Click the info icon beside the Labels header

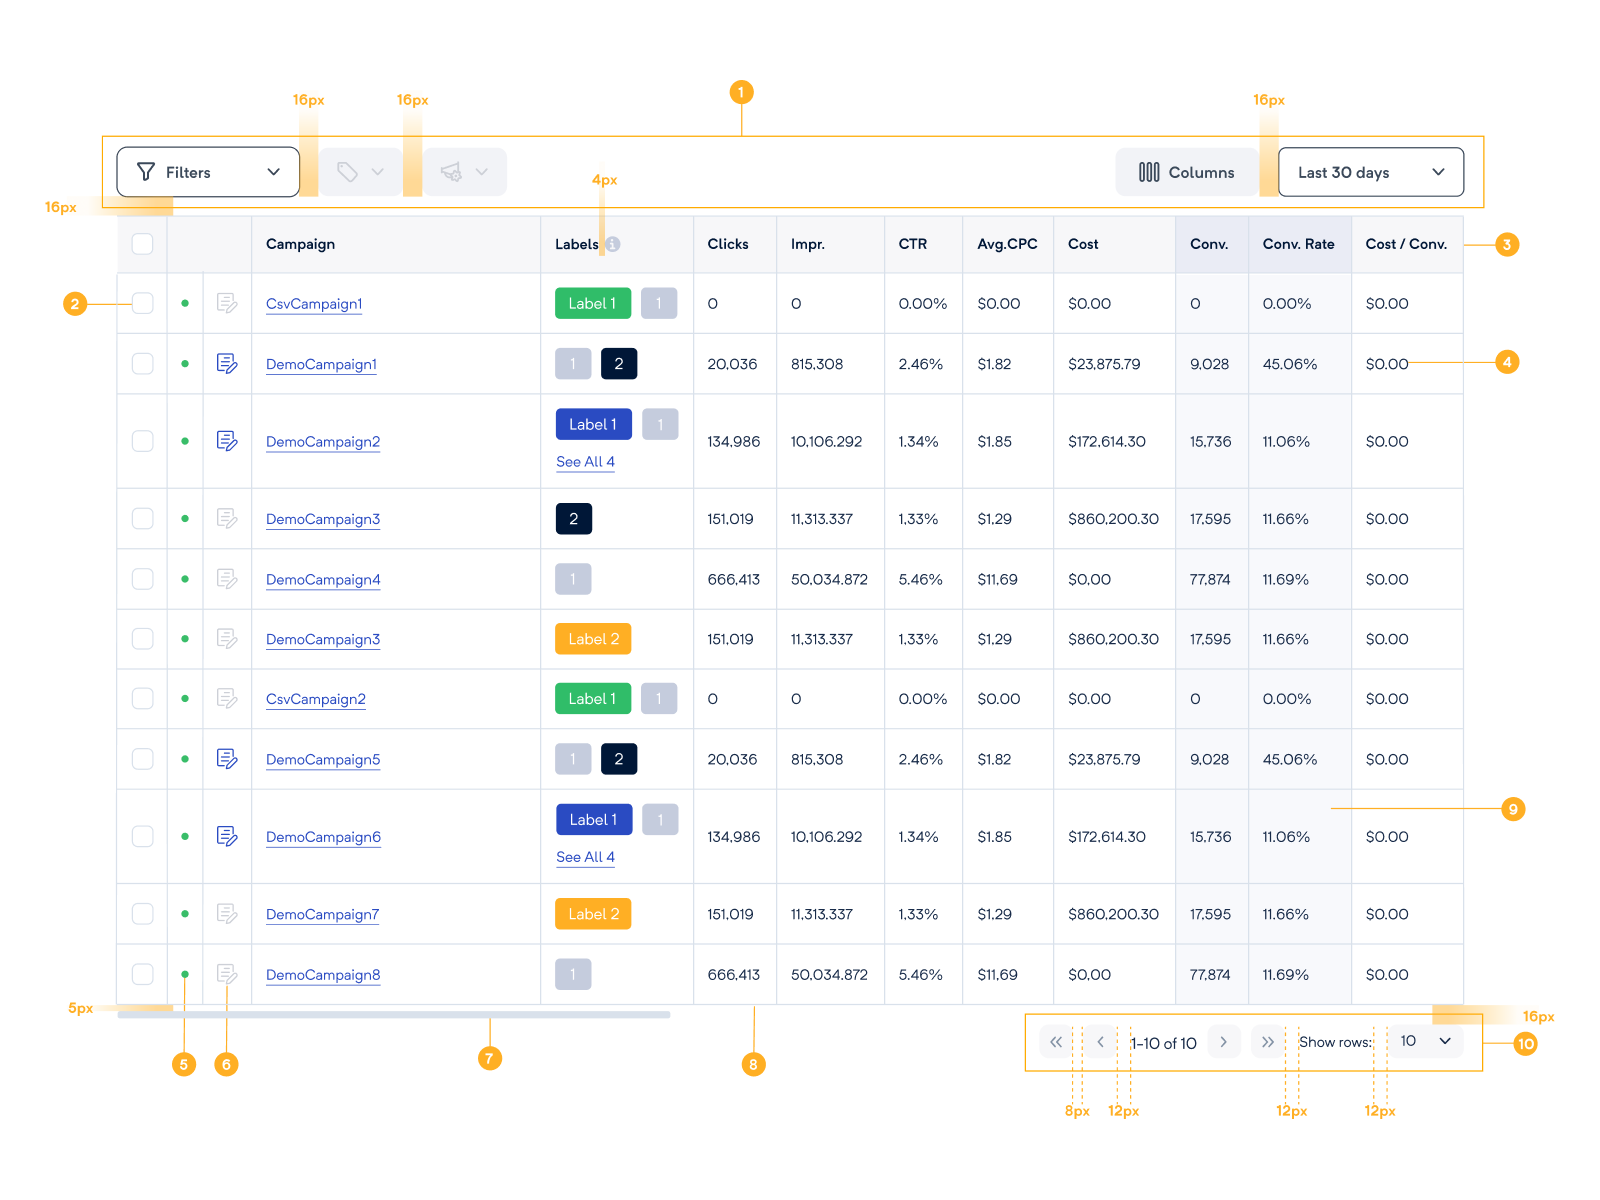613,243
